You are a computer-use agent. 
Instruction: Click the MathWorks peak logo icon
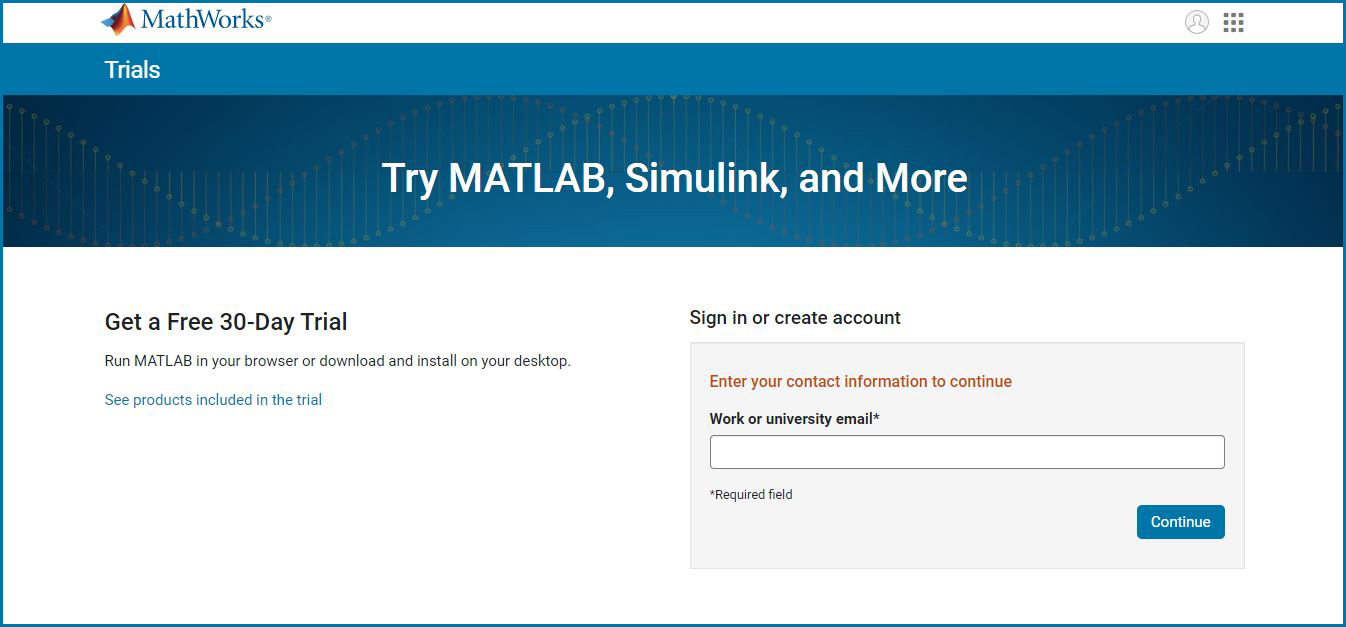click(118, 19)
